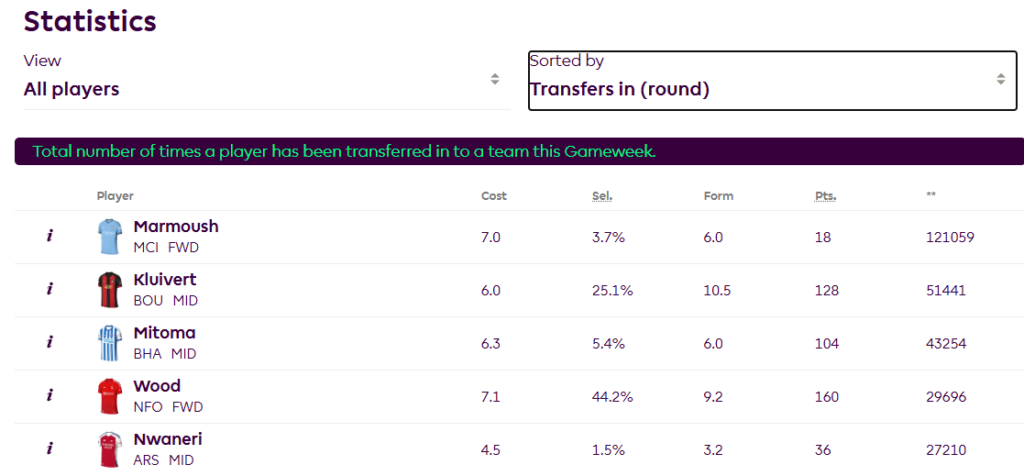1024x476 pixels.
Task: Click the View dropdown arrows
Action: pos(495,79)
